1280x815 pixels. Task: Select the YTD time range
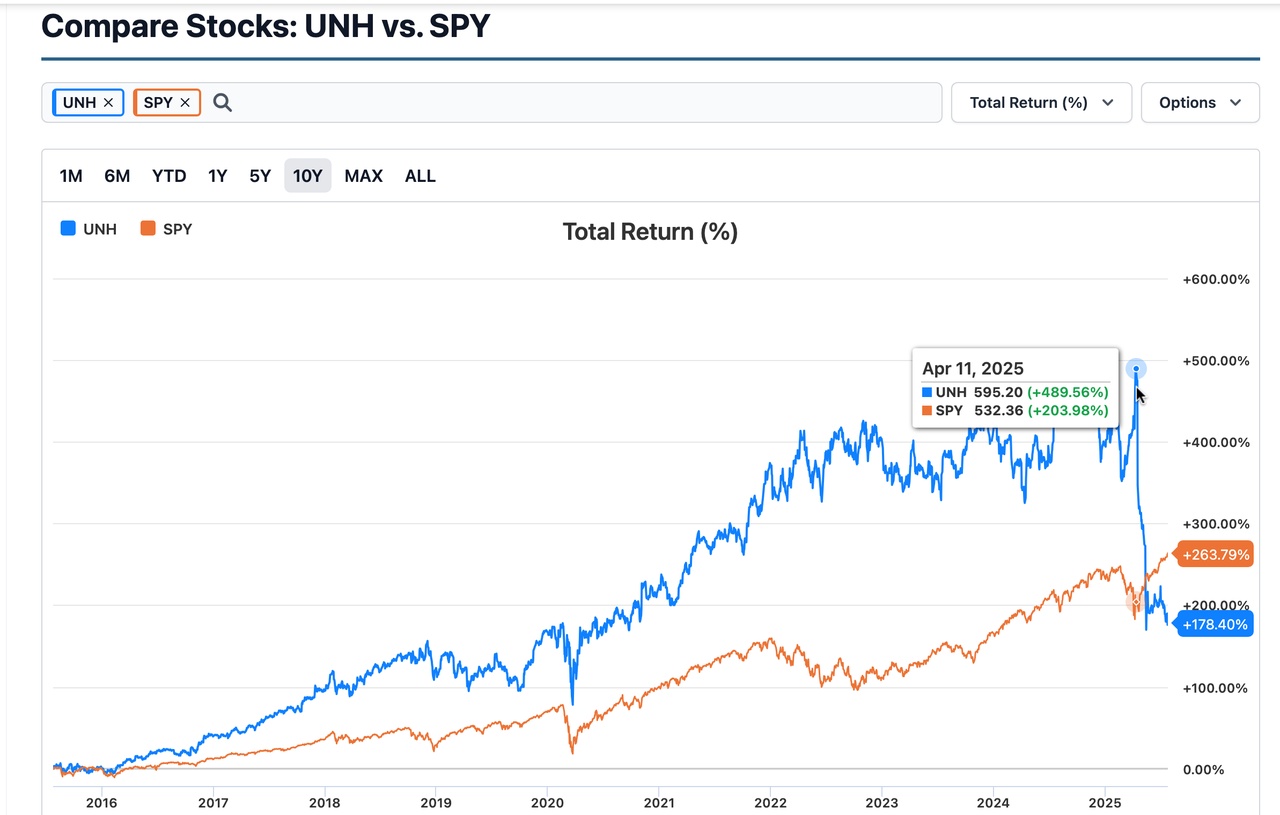click(169, 176)
